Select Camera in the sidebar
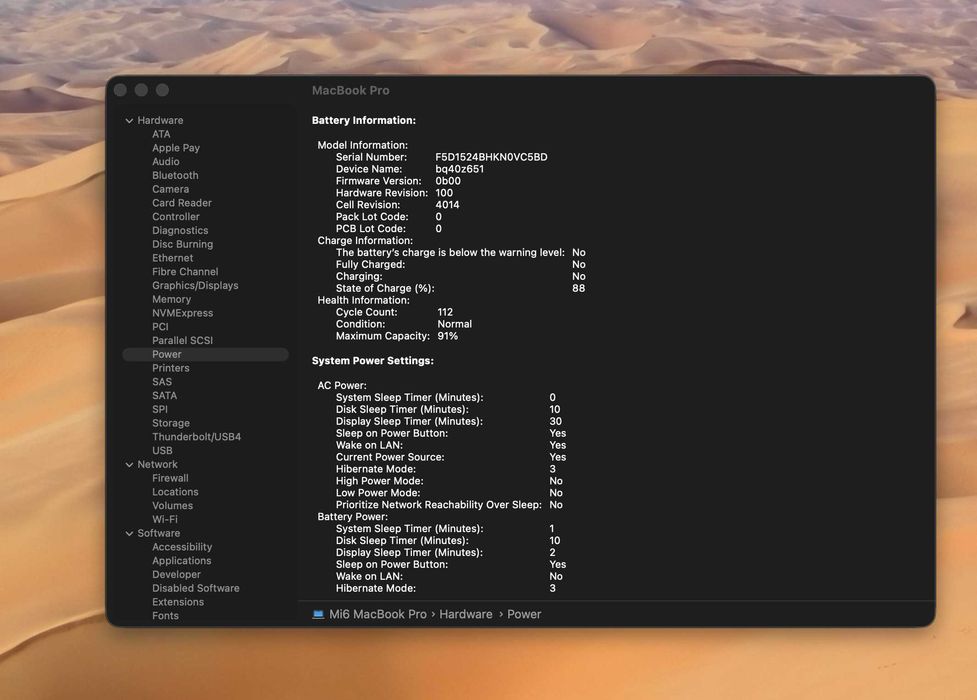The image size is (977, 700). point(170,189)
